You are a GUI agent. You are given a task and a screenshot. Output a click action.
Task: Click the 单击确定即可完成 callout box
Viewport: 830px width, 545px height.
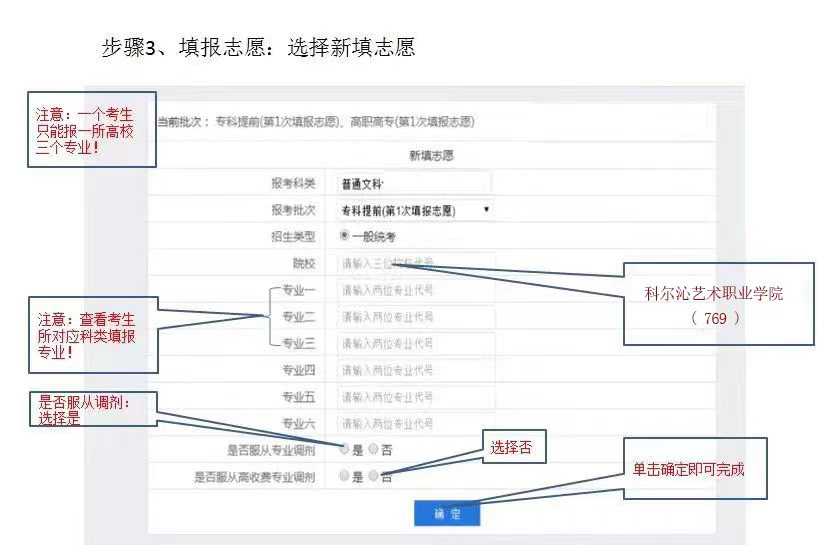(695, 469)
